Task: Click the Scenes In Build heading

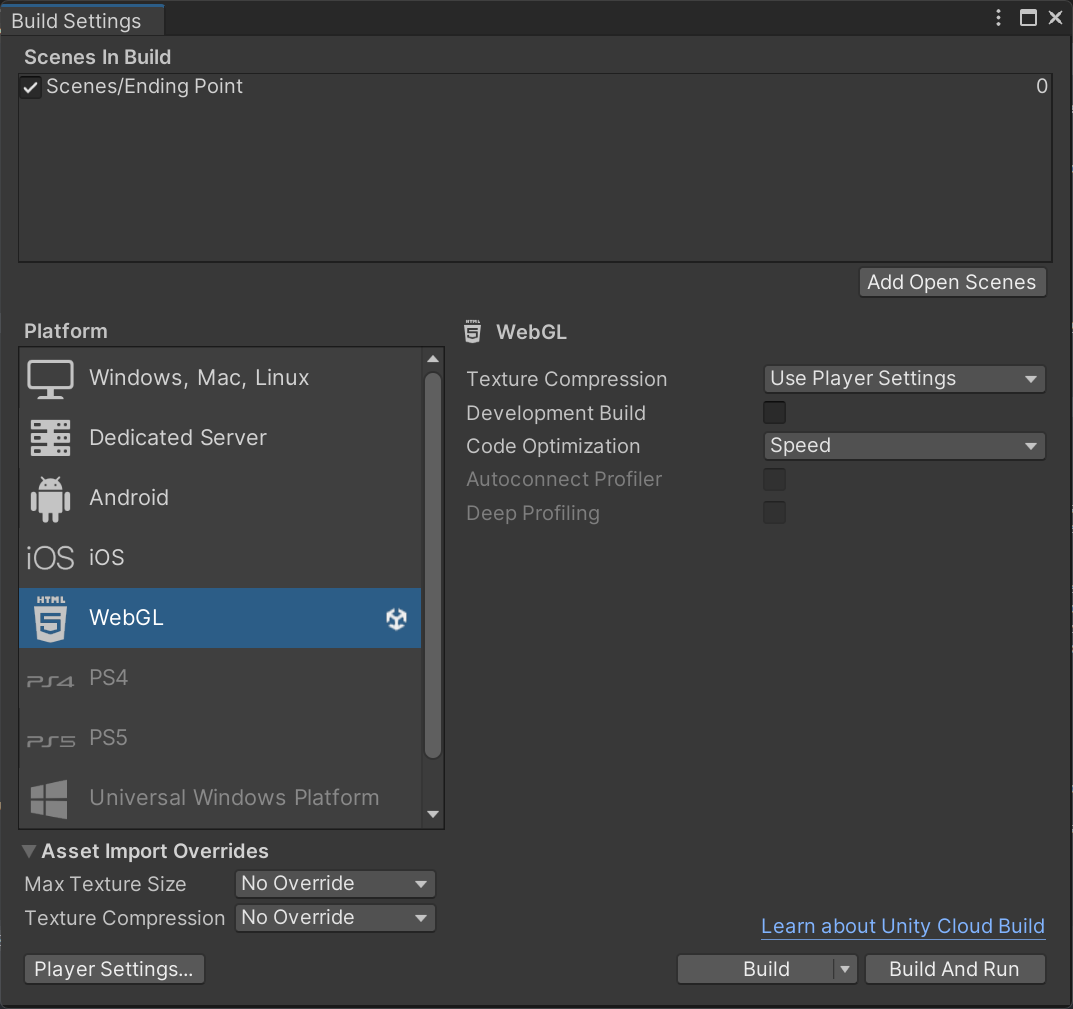Action: click(97, 57)
